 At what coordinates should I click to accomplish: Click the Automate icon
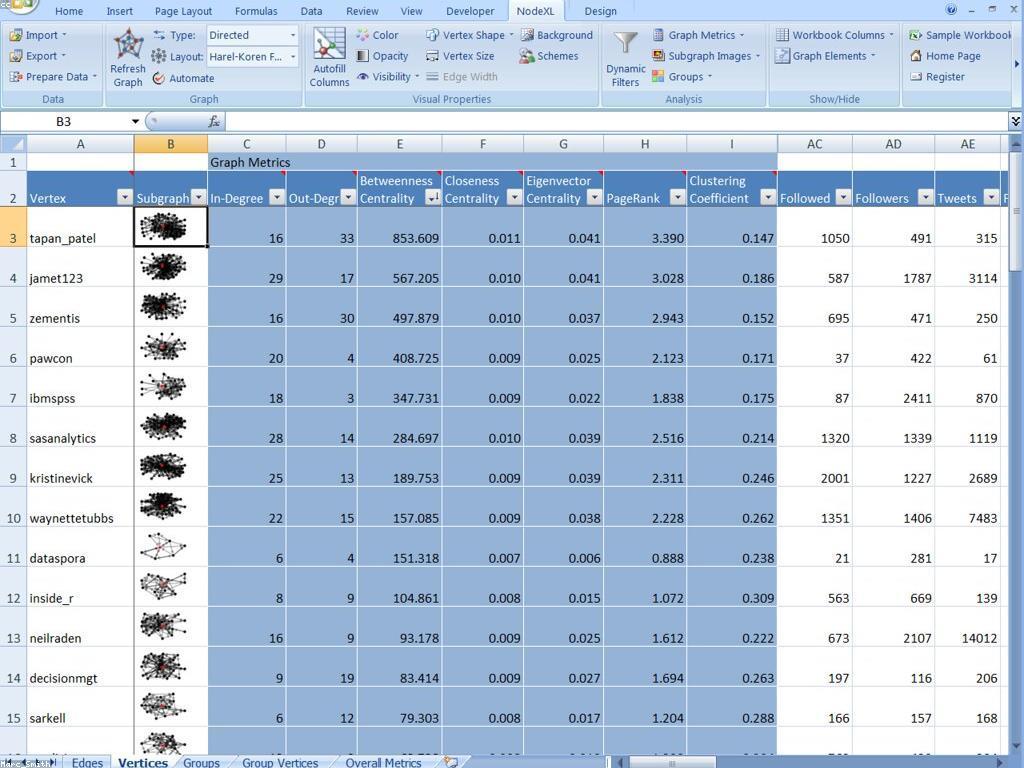(x=159, y=78)
